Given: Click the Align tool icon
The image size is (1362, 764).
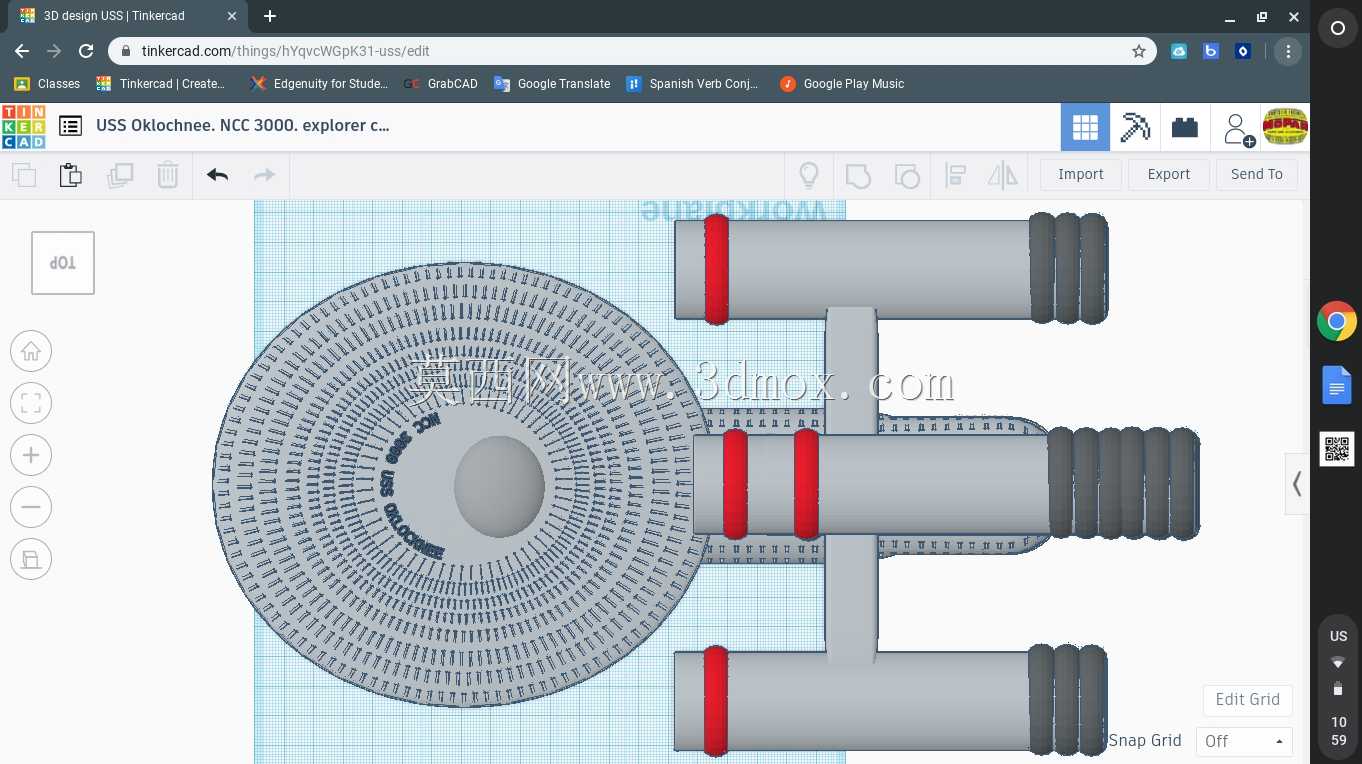Looking at the screenshot, I should (x=955, y=176).
